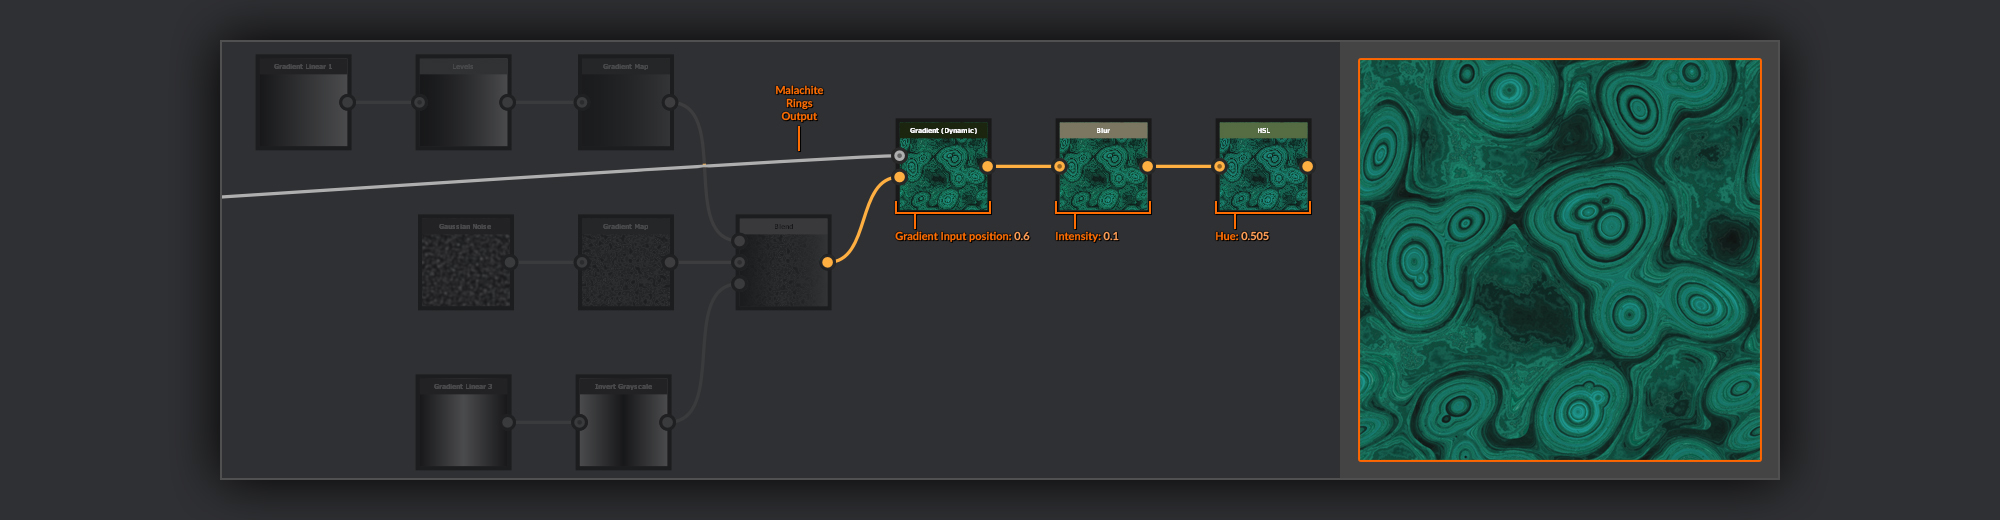Viewport: 2000px width, 520px height.
Task: Click the Gradient Linear 3 output port
Action: (x=507, y=422)
